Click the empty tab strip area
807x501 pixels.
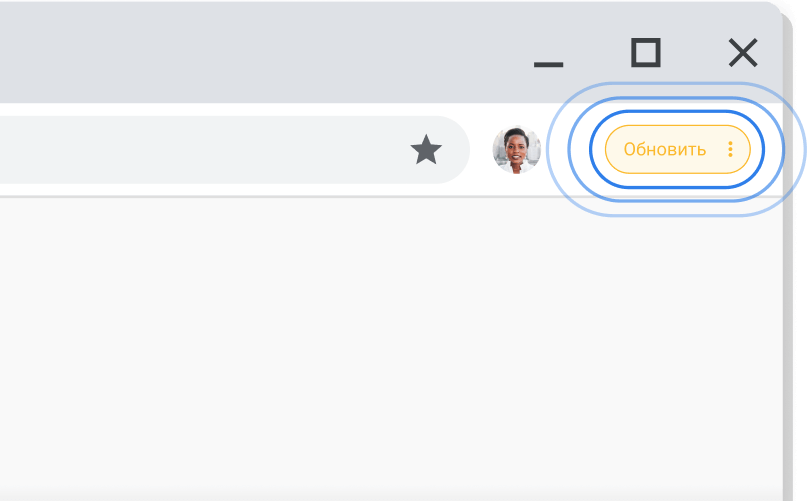(x=250, y=50)
